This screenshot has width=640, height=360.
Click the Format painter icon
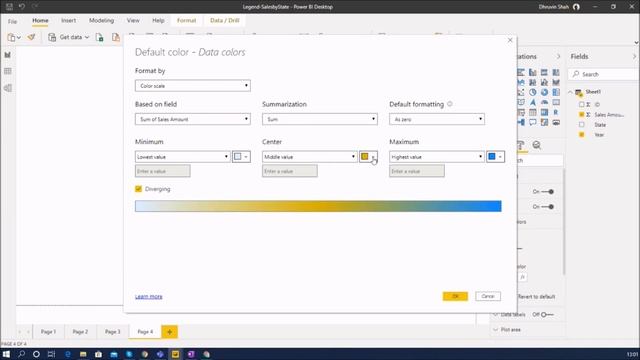31,37
